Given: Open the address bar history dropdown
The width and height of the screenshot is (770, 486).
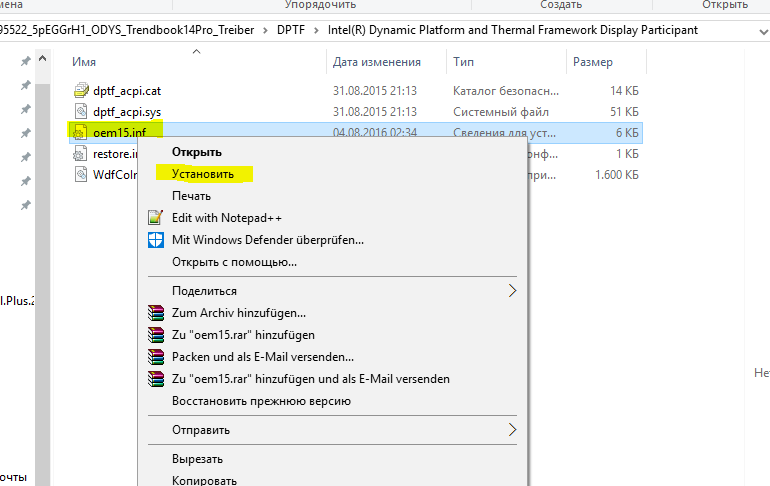Looking at the screenshot, I should pos(763,32).
